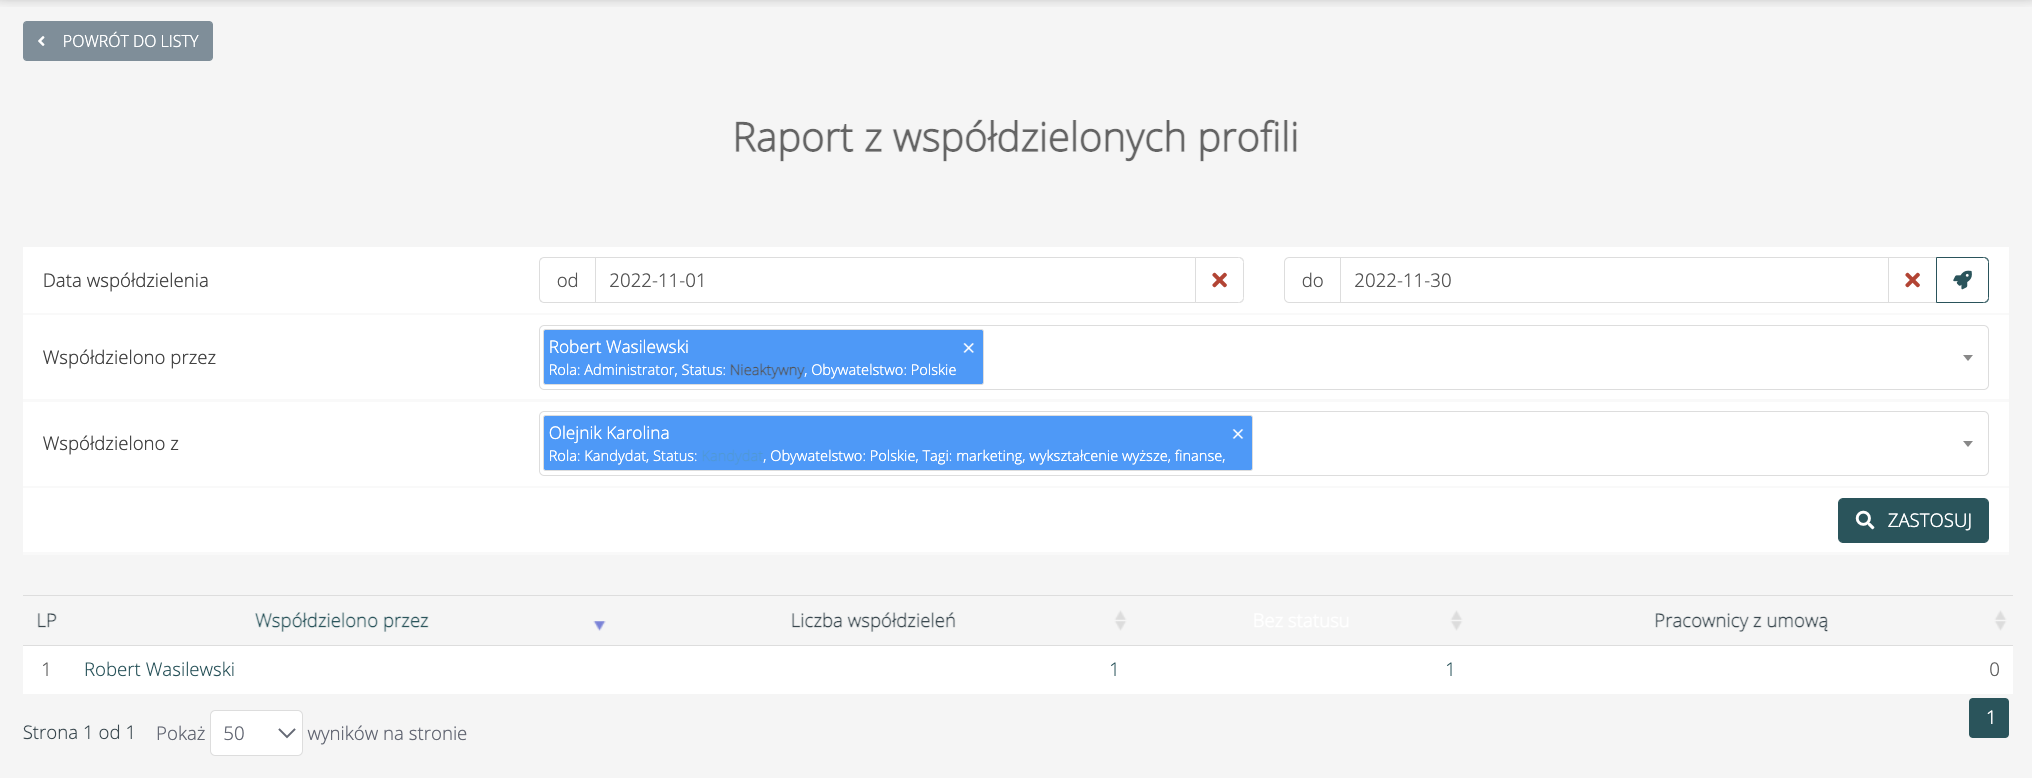Remove Robert Wasilewski tag from filter

coord(968,348)
